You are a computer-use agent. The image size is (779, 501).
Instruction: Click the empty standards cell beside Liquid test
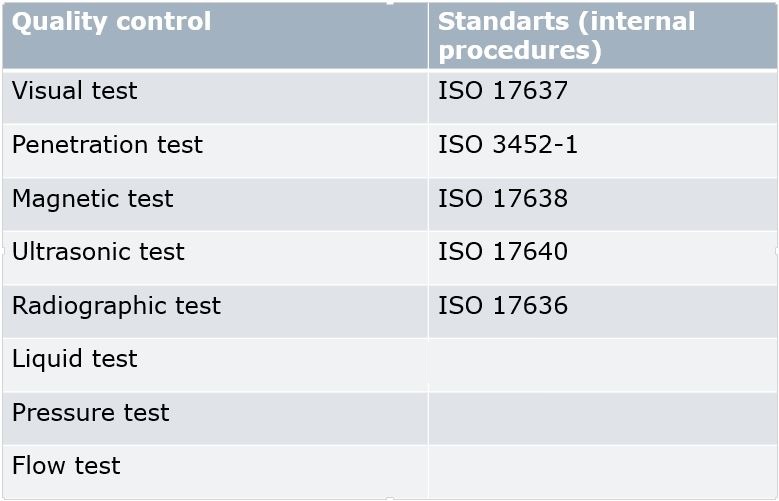pos(602,364)
